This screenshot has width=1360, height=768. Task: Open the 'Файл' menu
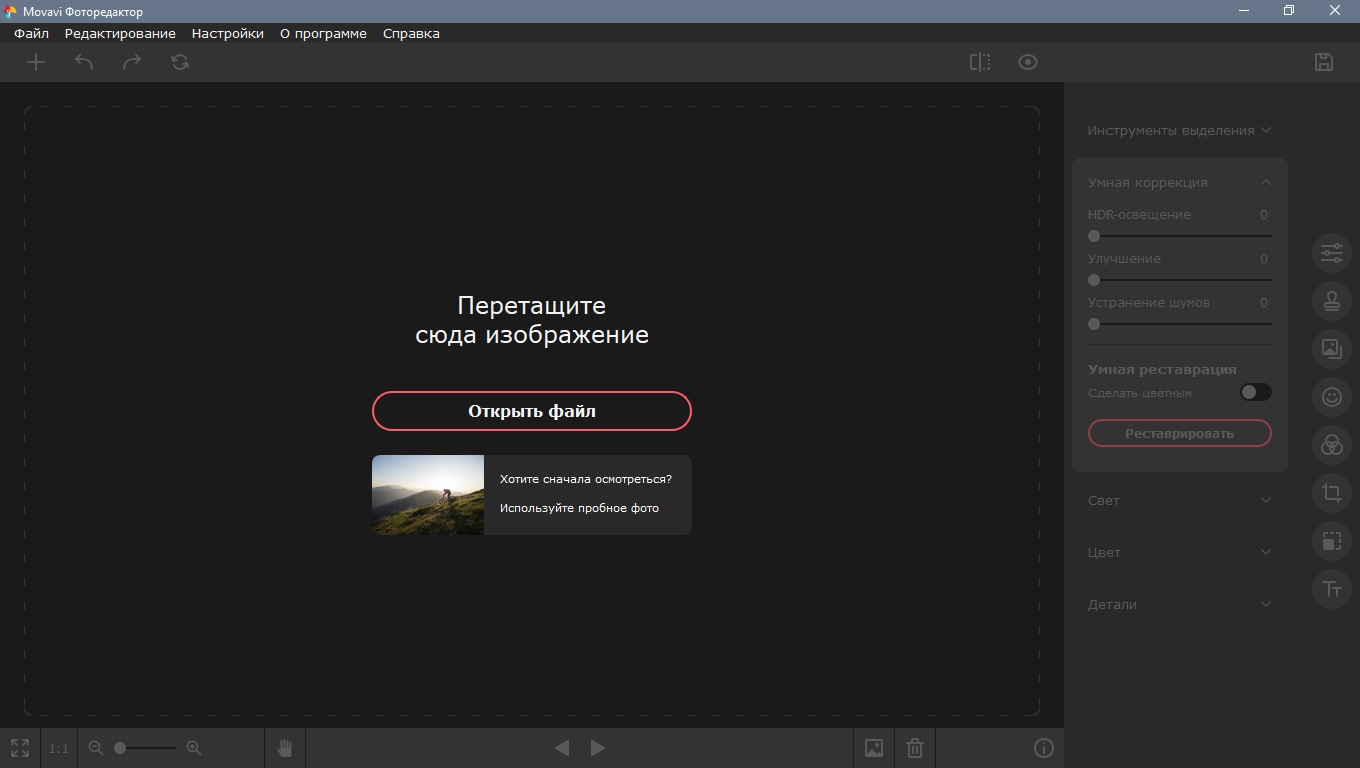tap(31, 33)
